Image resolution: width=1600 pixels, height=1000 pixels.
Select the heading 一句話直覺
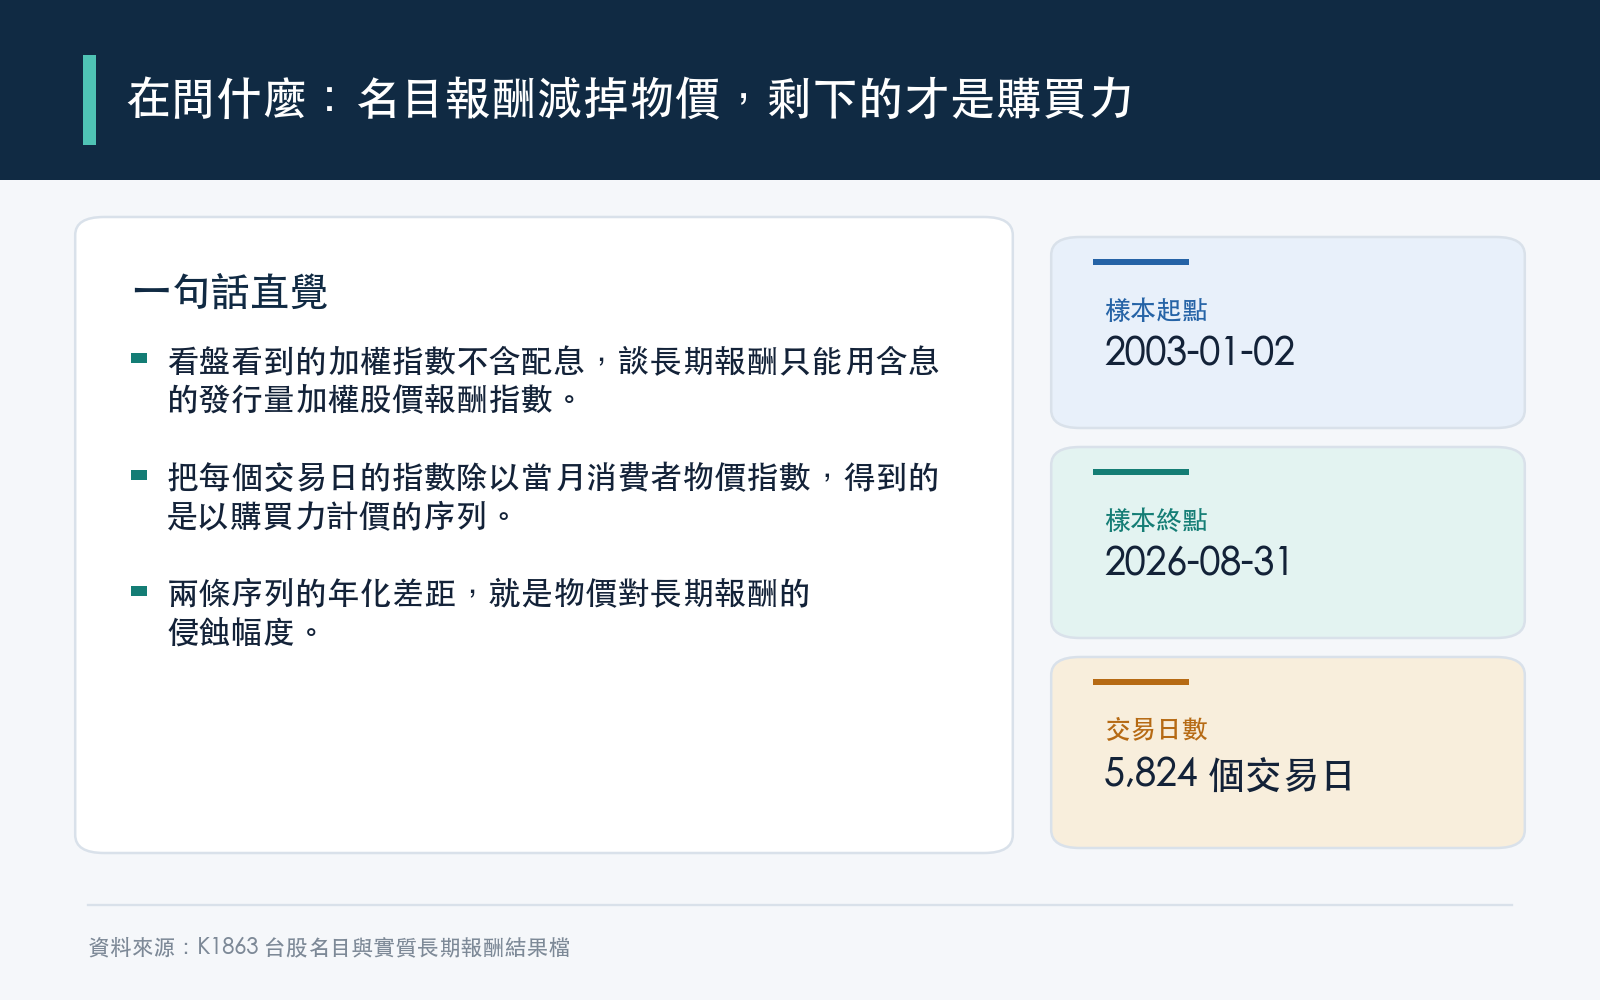(x=230, y=292)
